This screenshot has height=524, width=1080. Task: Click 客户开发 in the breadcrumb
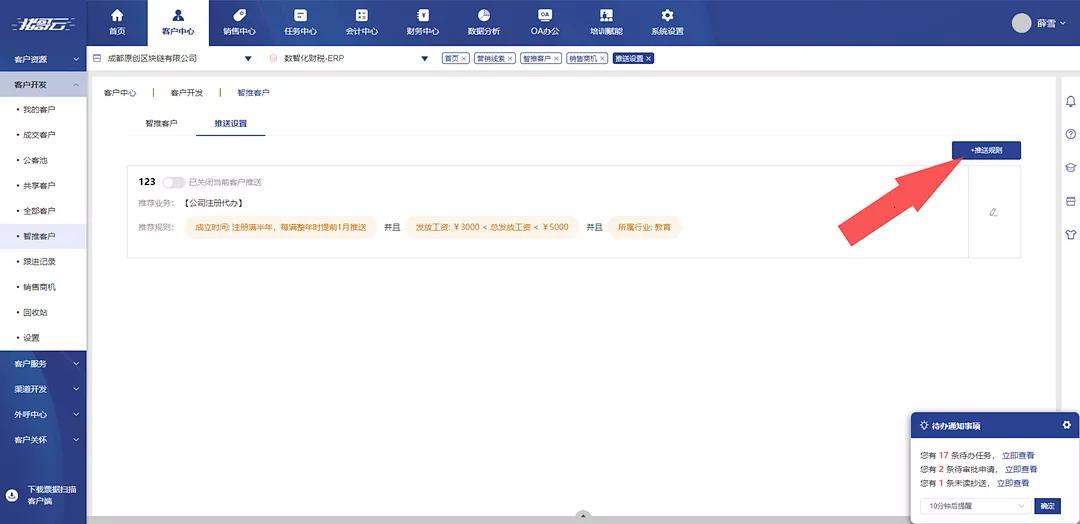pos(187,92)
